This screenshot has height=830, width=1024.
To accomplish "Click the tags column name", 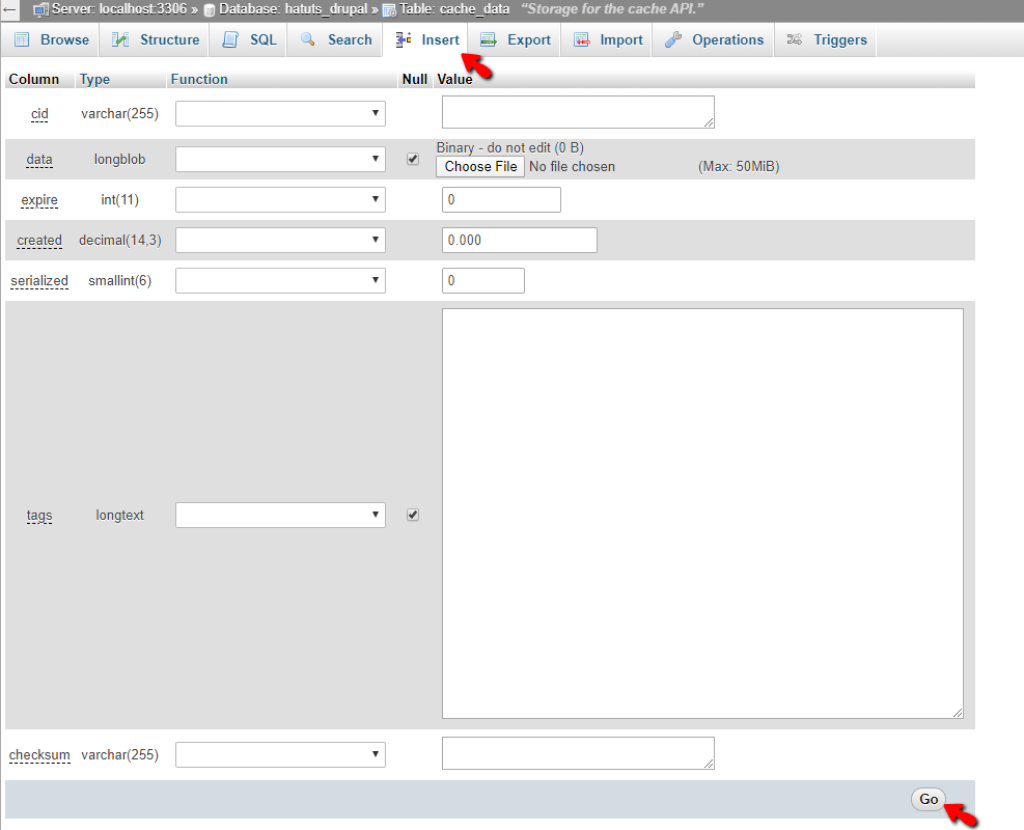I will click(39, 515).
